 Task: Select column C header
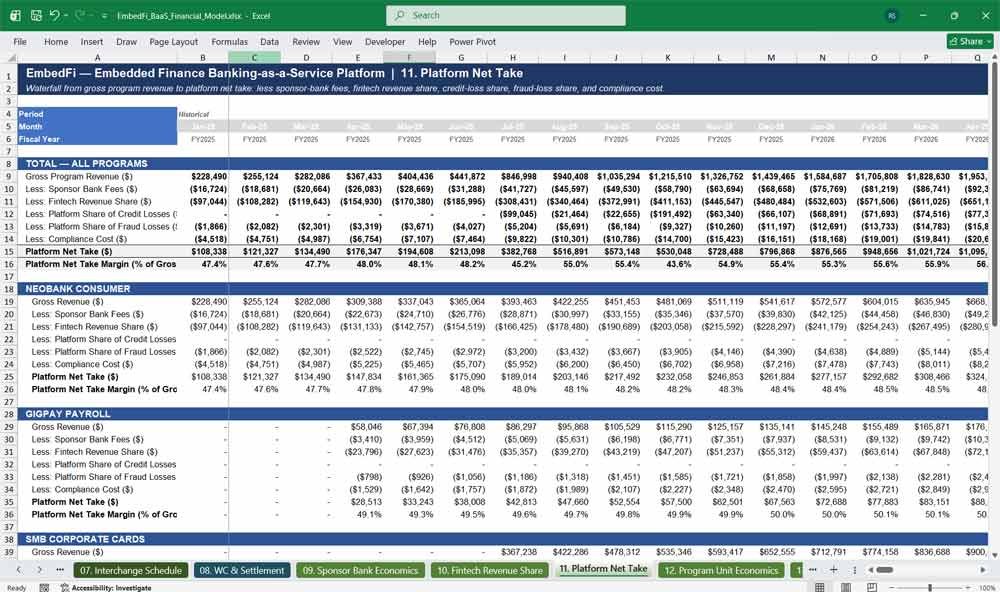(254, 57)
